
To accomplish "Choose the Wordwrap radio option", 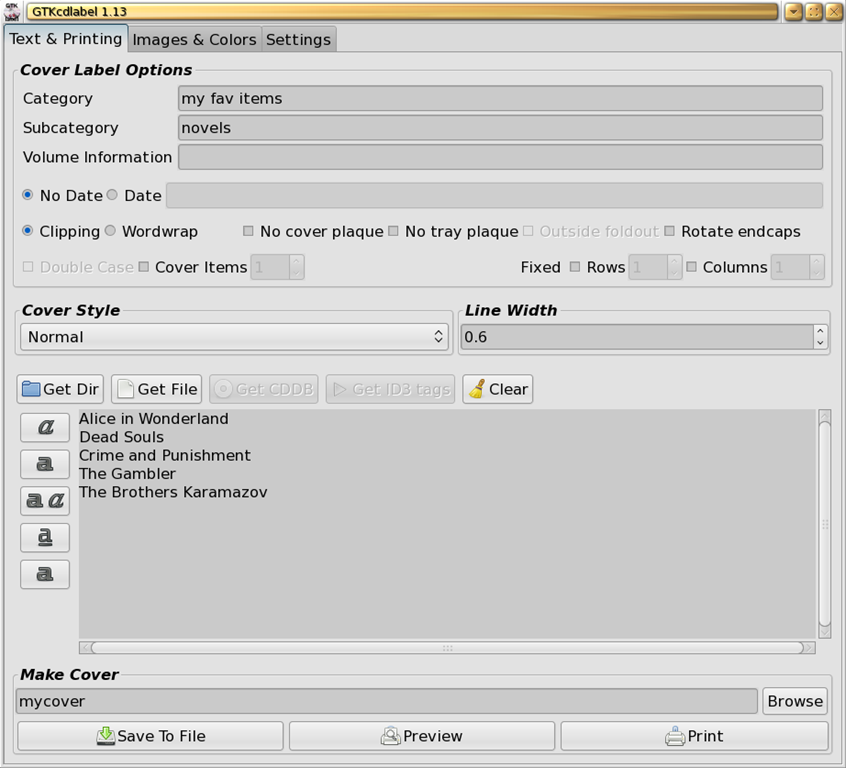I will click(x=110, y=231).
